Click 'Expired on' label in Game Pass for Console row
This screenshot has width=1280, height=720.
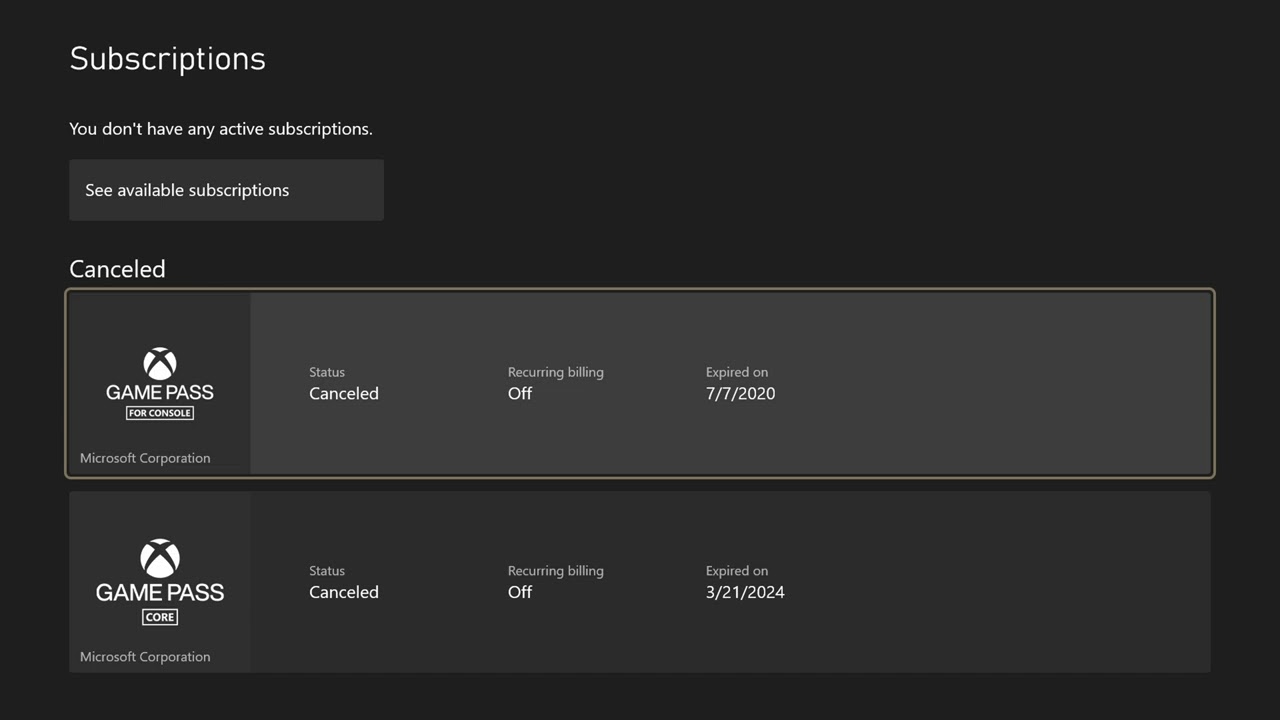[737, 372]
